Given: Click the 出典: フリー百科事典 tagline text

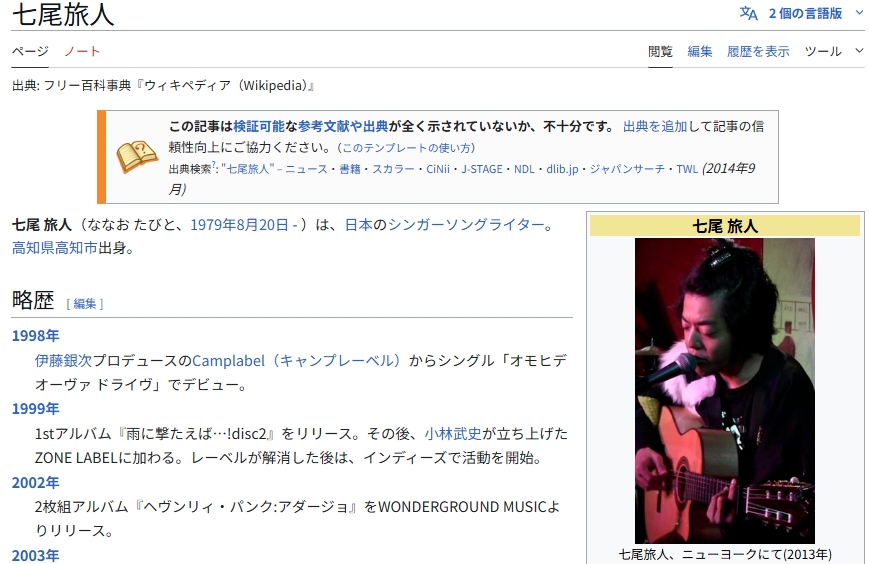Looking at the screenshot, I should tap(164, 85).
